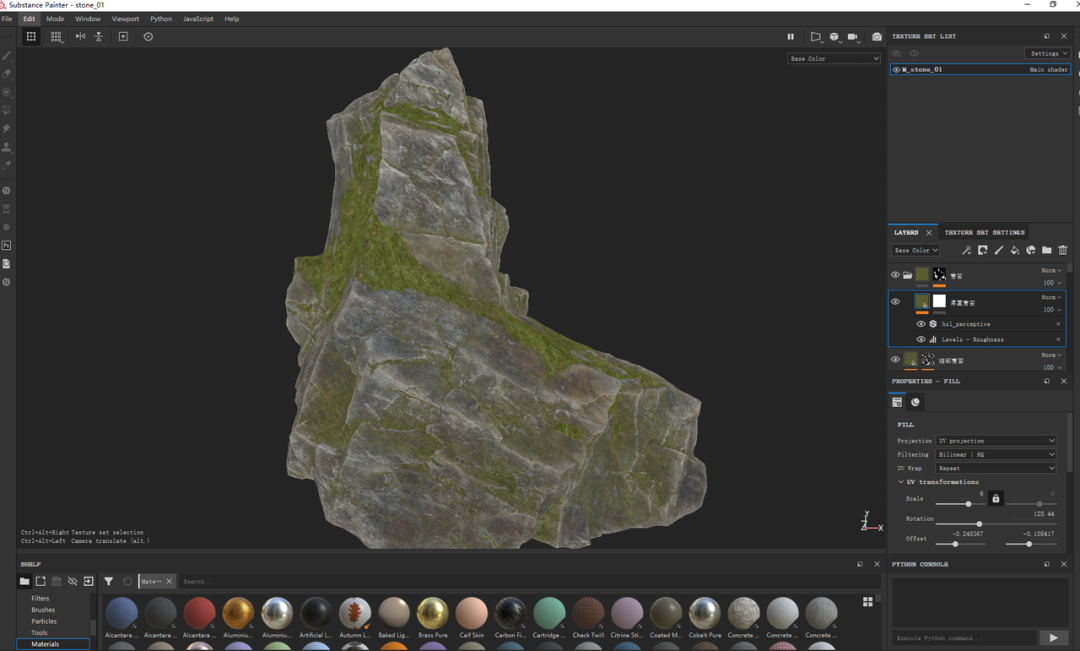Click the Rotation slider handle
Image resolution: width=1080 pixels, height=651 pixels.
pos(979,524)
